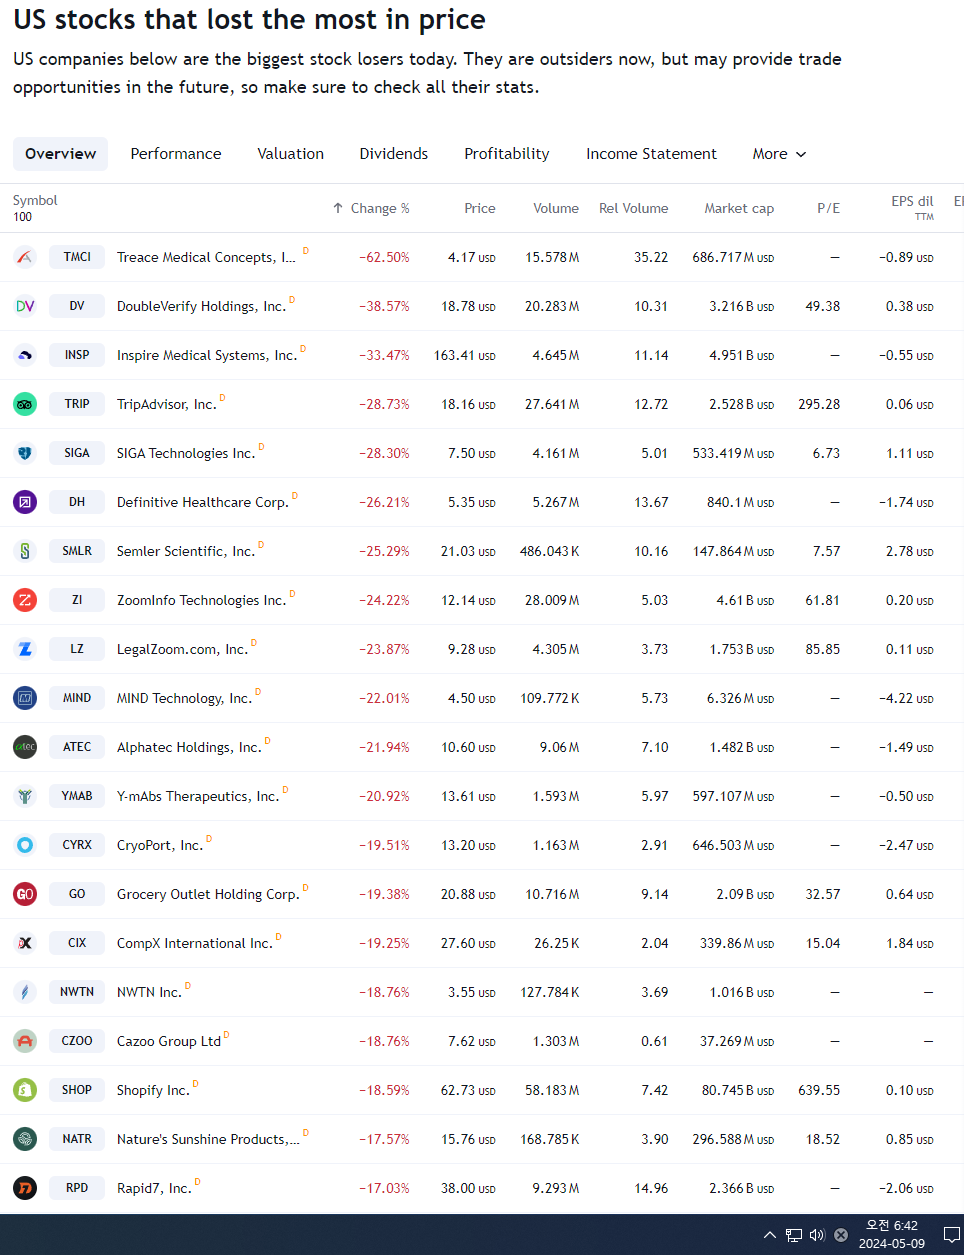Show hidden system tray icons chevron

click(x=770, y=1235)
